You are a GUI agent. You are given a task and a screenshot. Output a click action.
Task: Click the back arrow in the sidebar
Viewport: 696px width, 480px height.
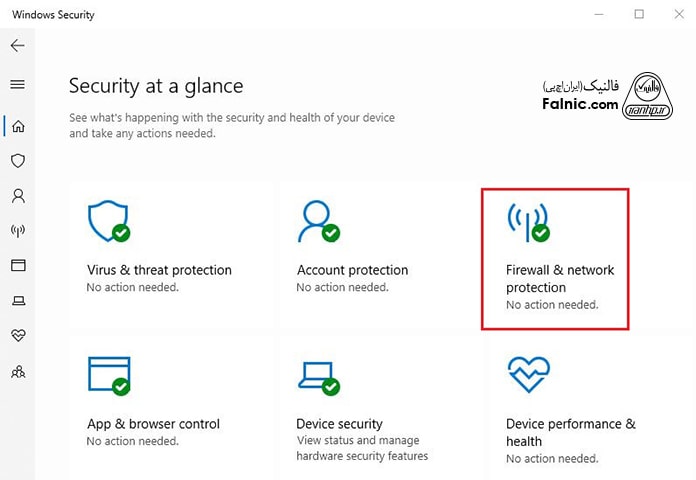pyautogui.click(x=17, y=46)
